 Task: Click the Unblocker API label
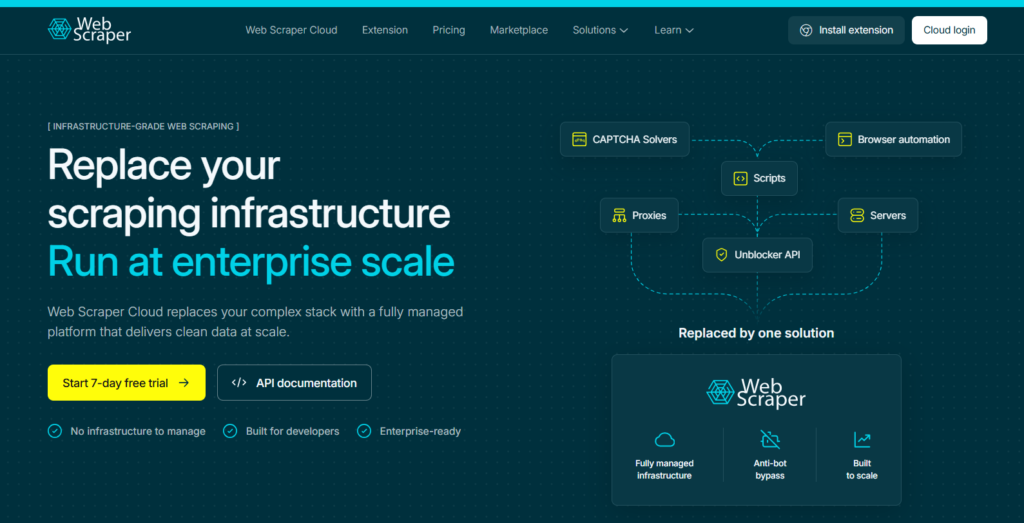[x=767, y=255]
